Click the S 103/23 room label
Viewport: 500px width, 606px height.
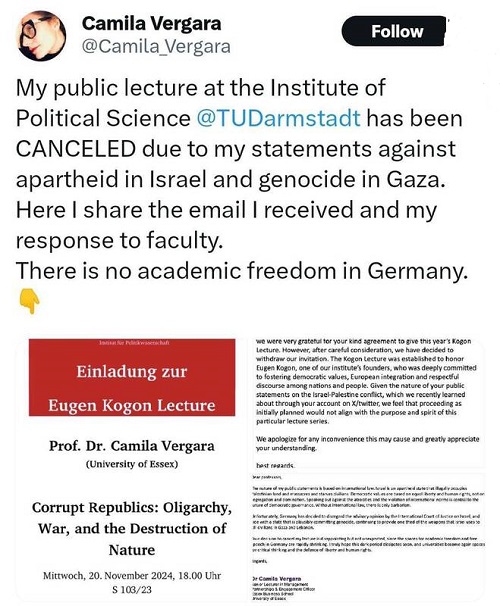(x=132, y=590)
